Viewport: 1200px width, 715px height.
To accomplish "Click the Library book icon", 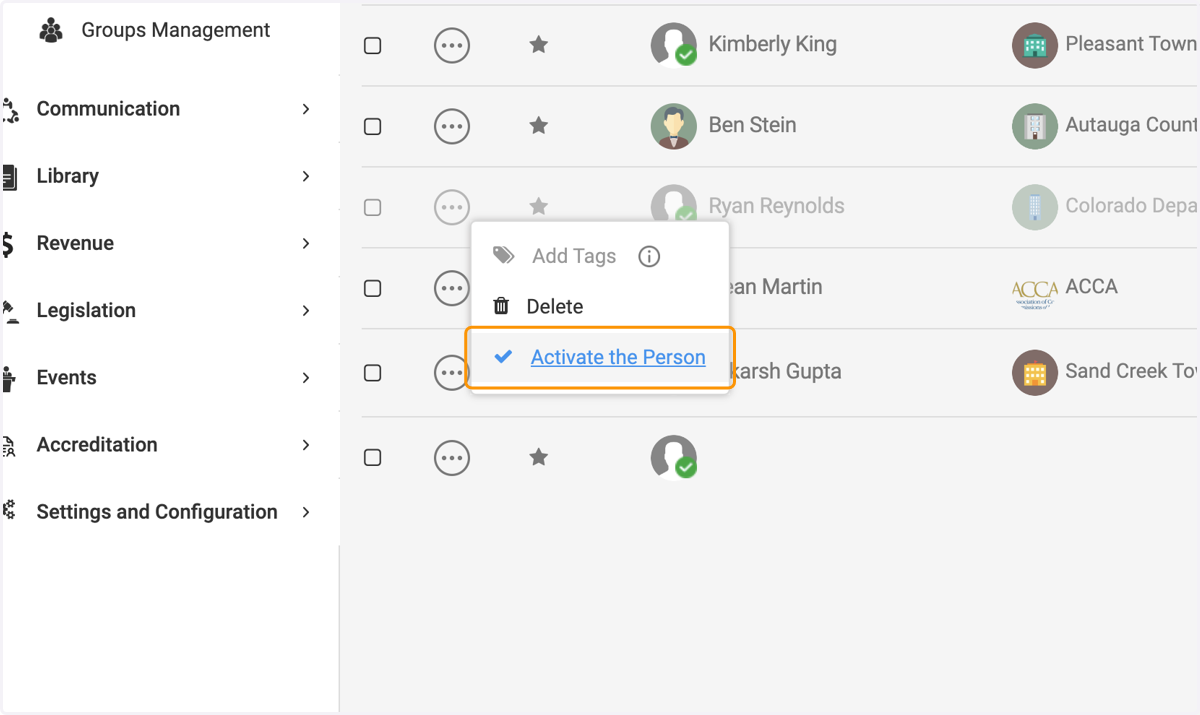I will tap(9, 178).
